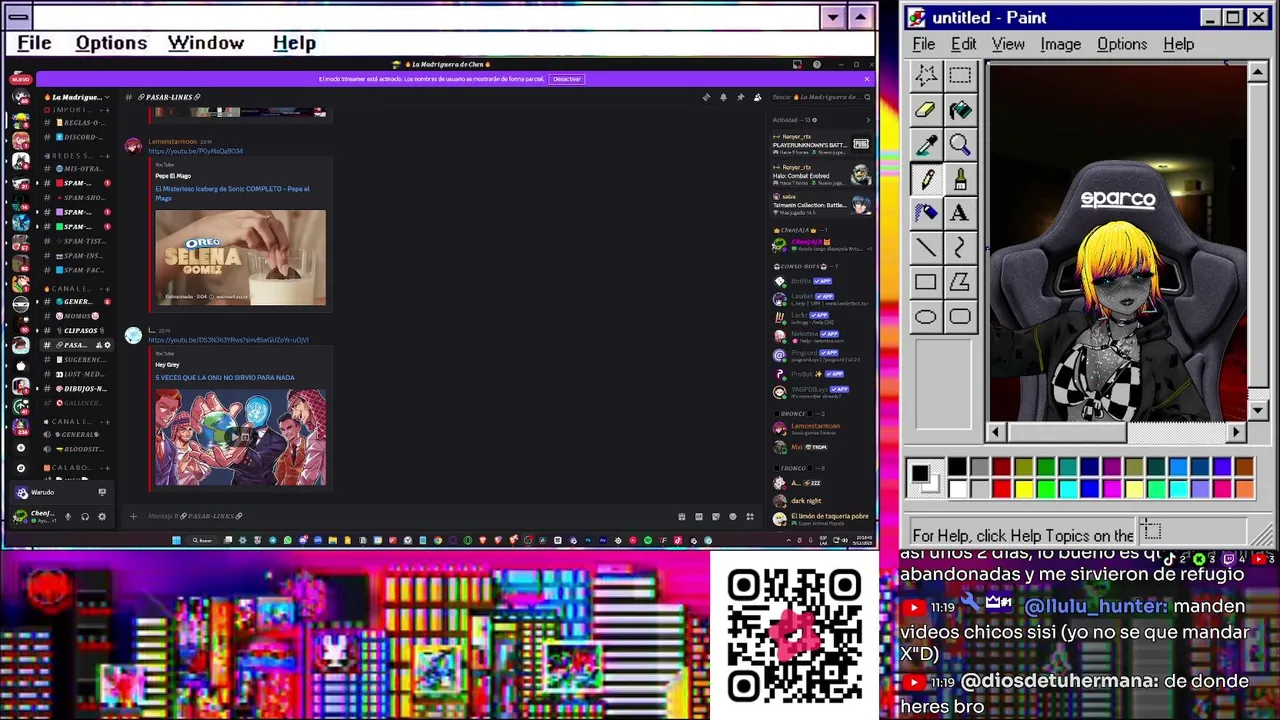Image resolution: width=1280 pixels, height=720 pixels.
Task: Choose the Rounded Rectangle tool
Action: [x=960, y=317]
